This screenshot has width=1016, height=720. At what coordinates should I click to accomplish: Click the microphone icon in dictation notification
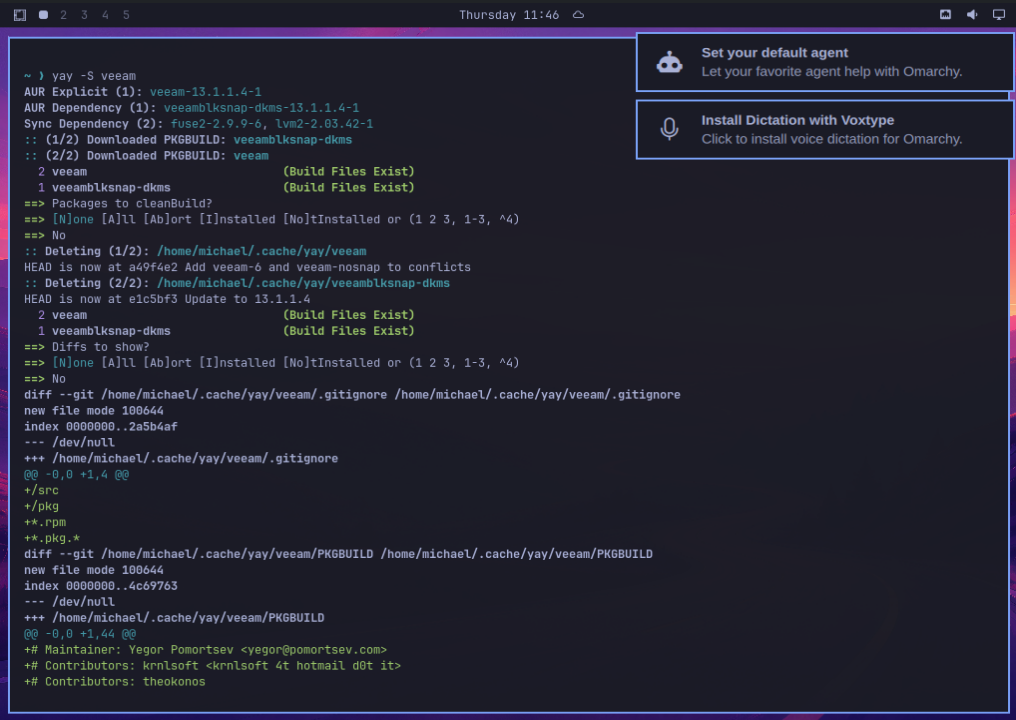point(669,130)
